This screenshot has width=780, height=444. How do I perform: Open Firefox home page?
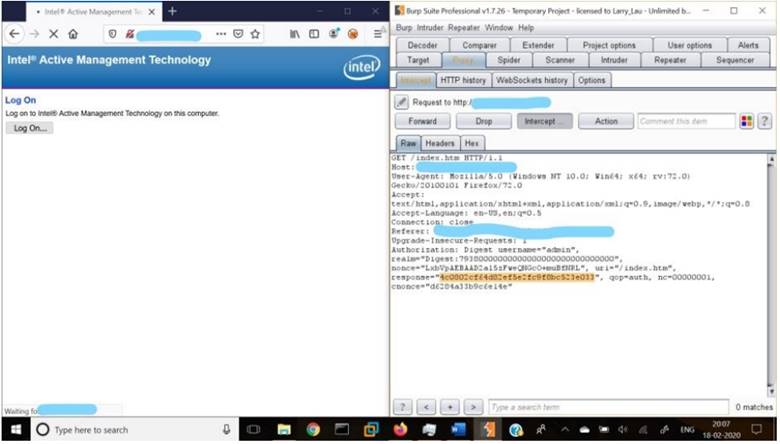(x=73, y=34)
